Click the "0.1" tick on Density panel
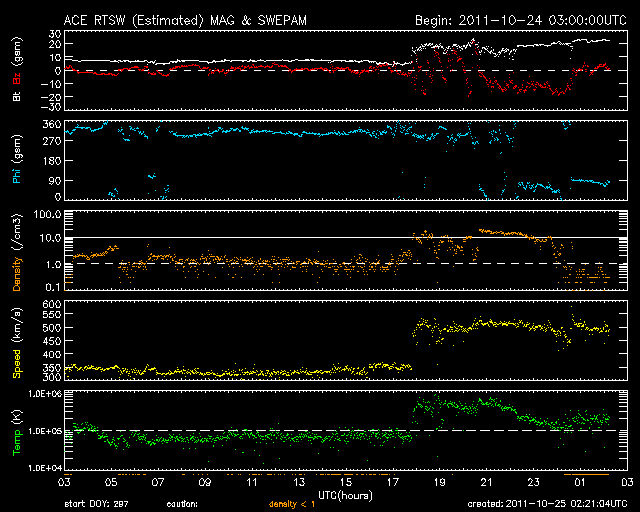 click(53, 287)
